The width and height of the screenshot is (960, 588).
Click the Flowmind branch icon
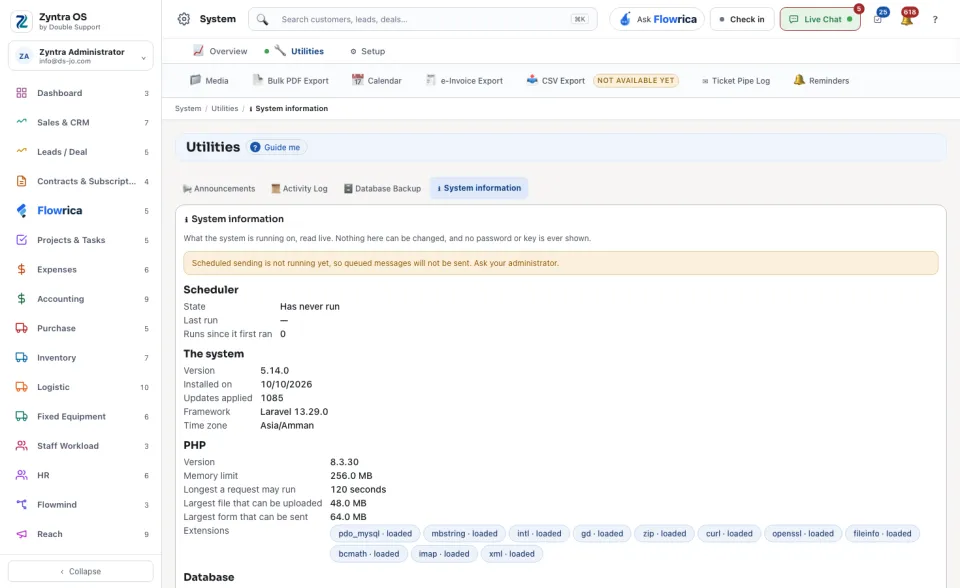coord(21,505)
